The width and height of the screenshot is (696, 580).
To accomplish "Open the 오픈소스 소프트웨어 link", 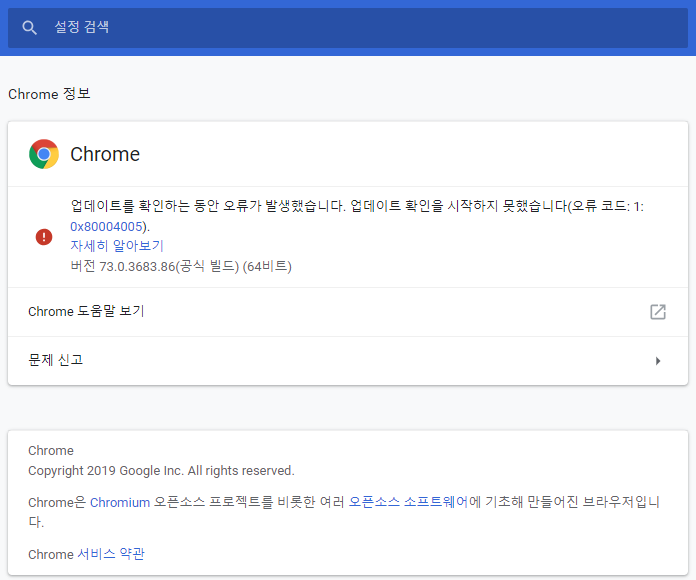I will [408, 502].
